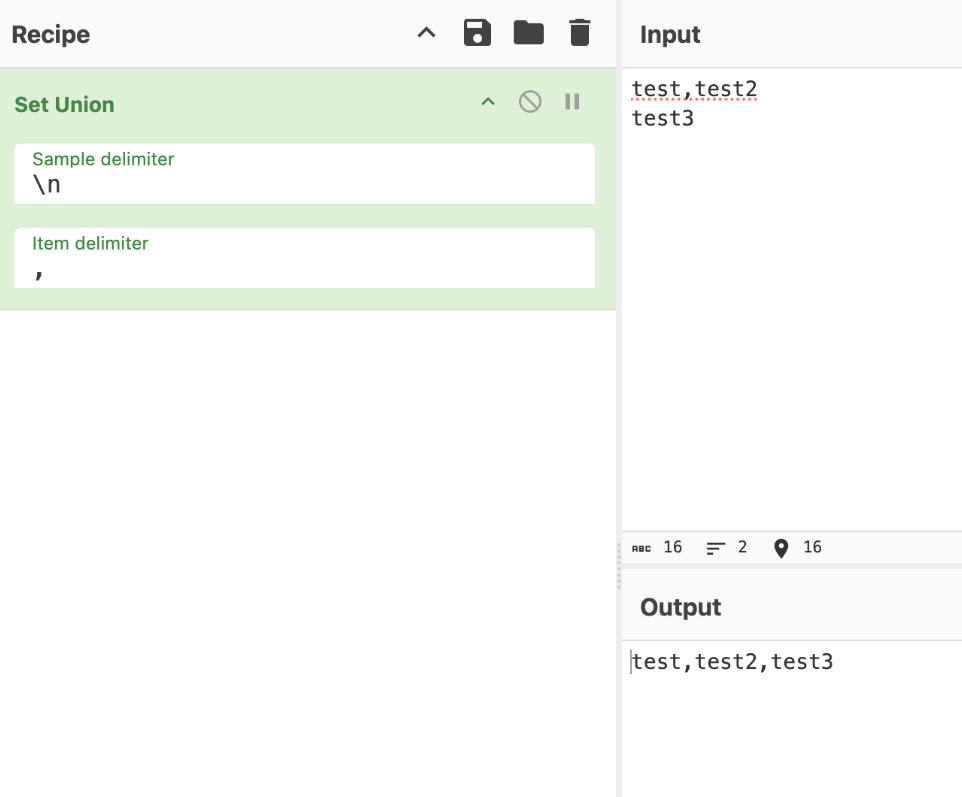The width and height of the screenshot is (962, 797).
Task: Click the ABC character count icon
Action: click(641, 548)
